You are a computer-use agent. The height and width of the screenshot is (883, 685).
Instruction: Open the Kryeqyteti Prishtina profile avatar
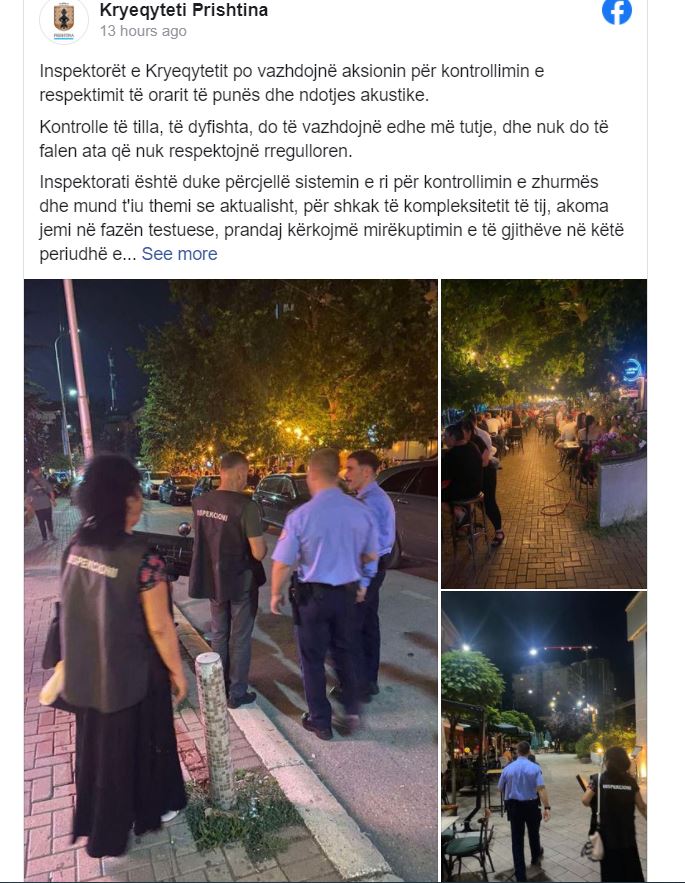pos(64,21)
